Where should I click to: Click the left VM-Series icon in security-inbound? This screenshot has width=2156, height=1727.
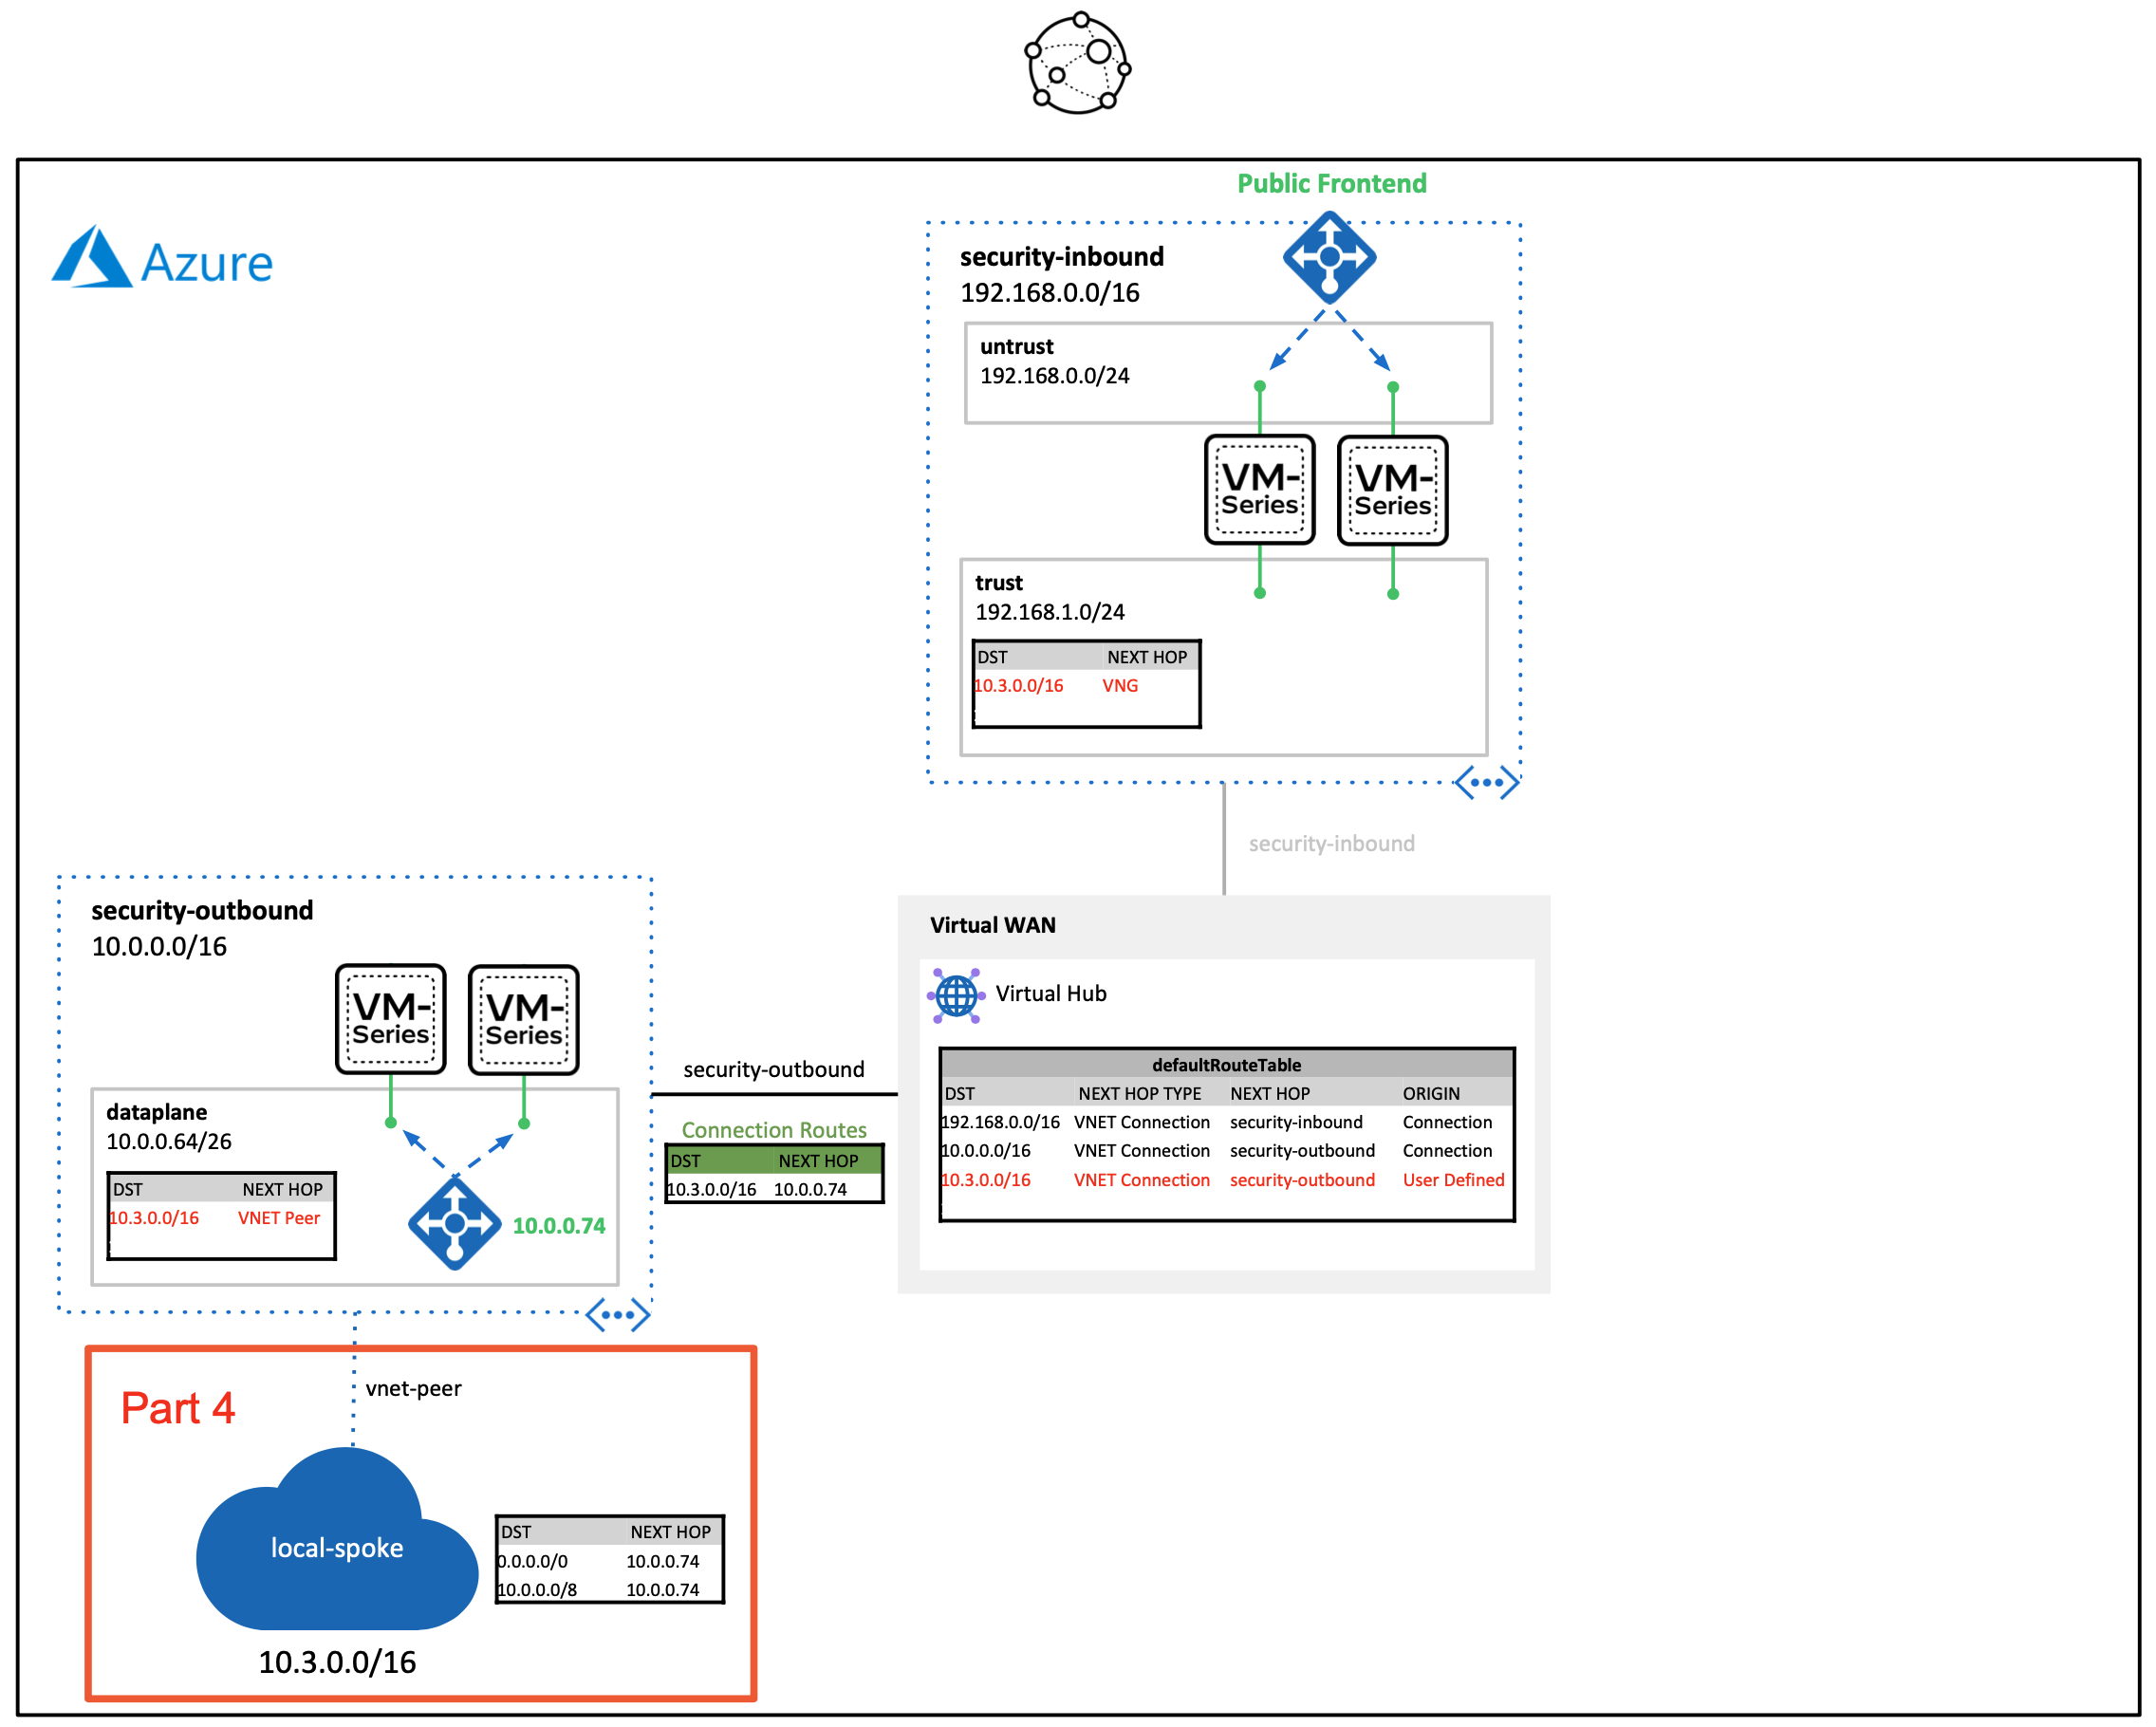[x=1259, y=490]
